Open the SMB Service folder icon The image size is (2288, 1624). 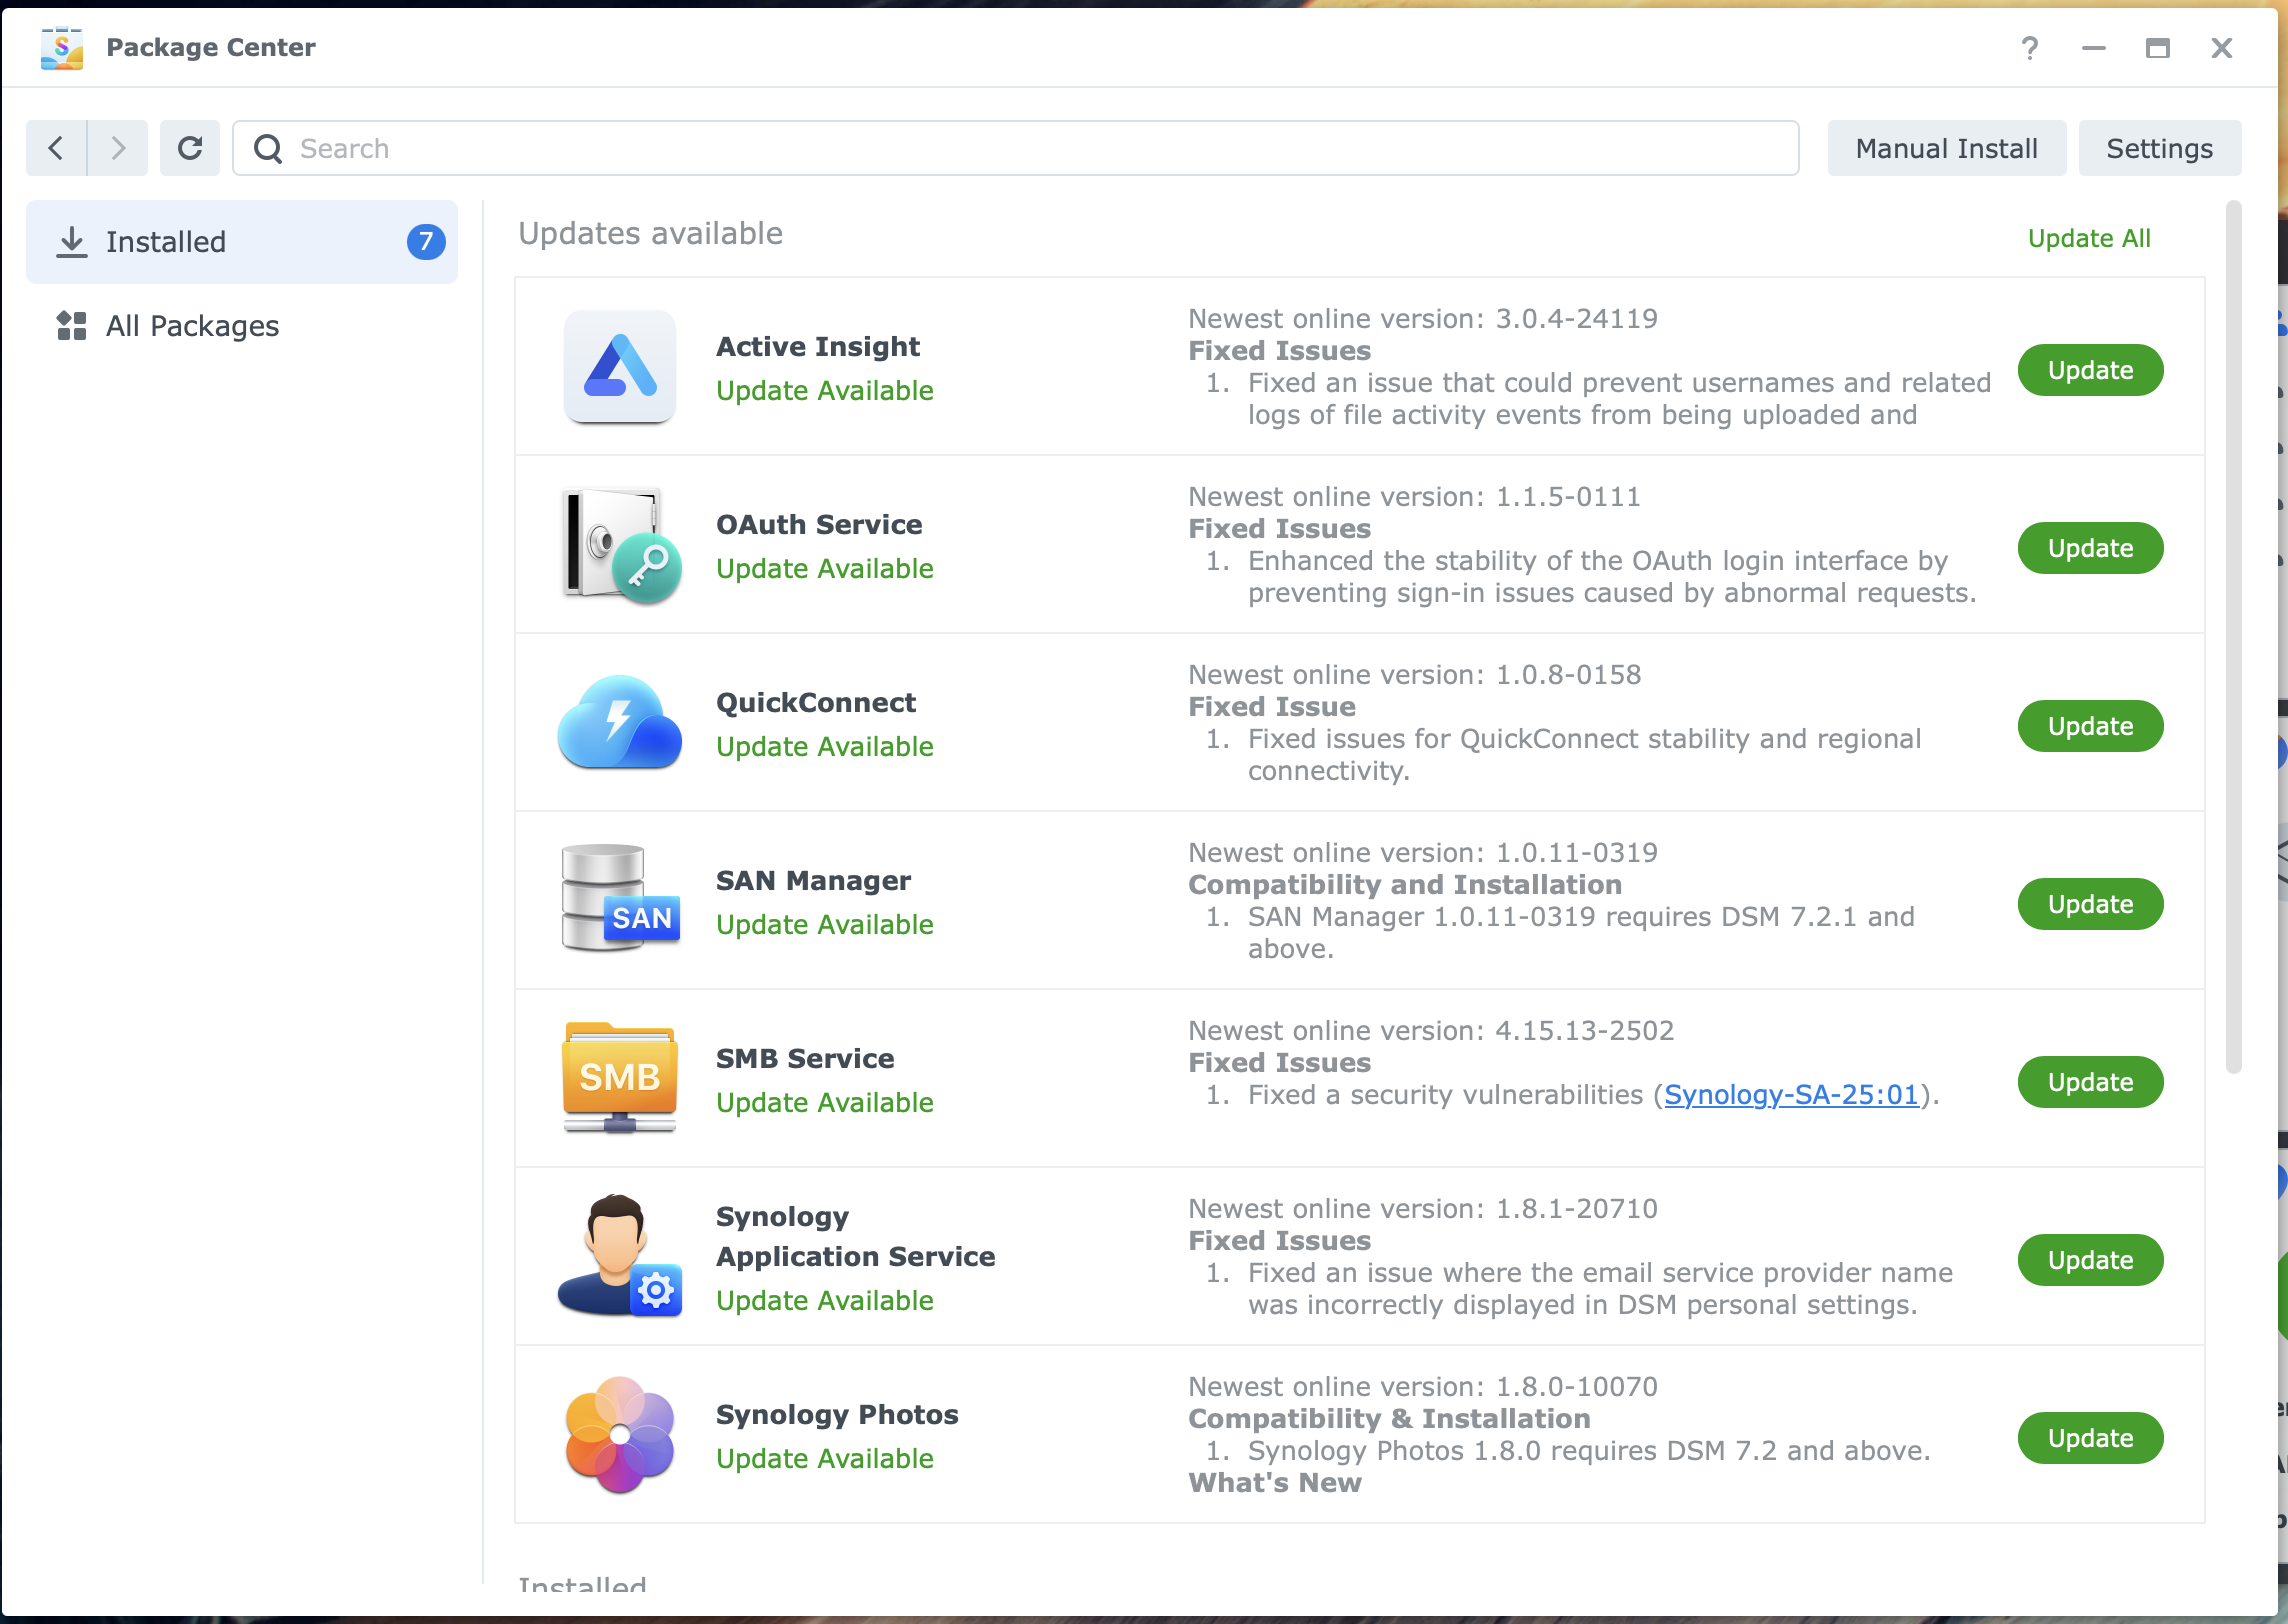(619, 1077)
